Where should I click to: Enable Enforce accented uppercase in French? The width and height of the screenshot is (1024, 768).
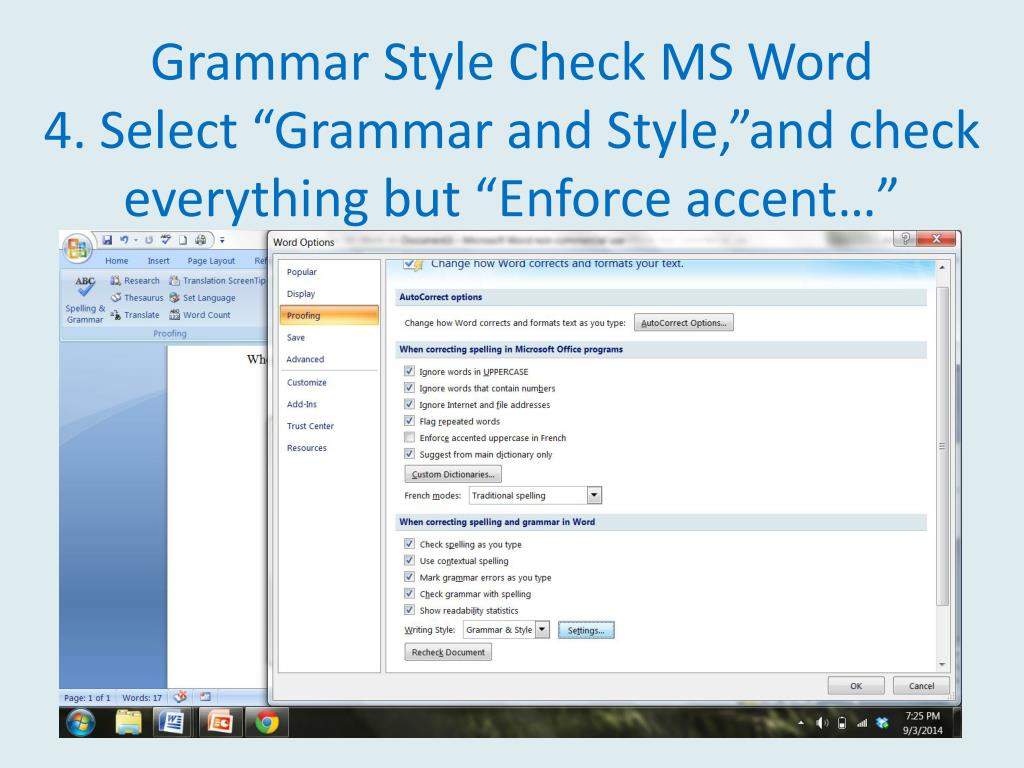[x=409, y=437]
